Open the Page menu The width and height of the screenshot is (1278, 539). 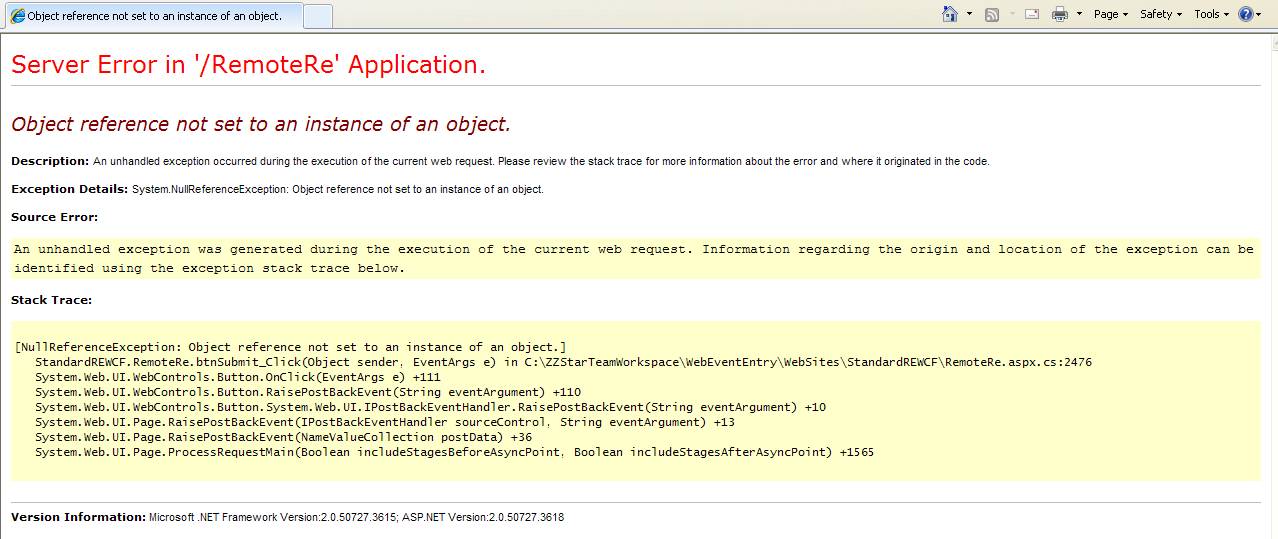[x=1110, y=14]
